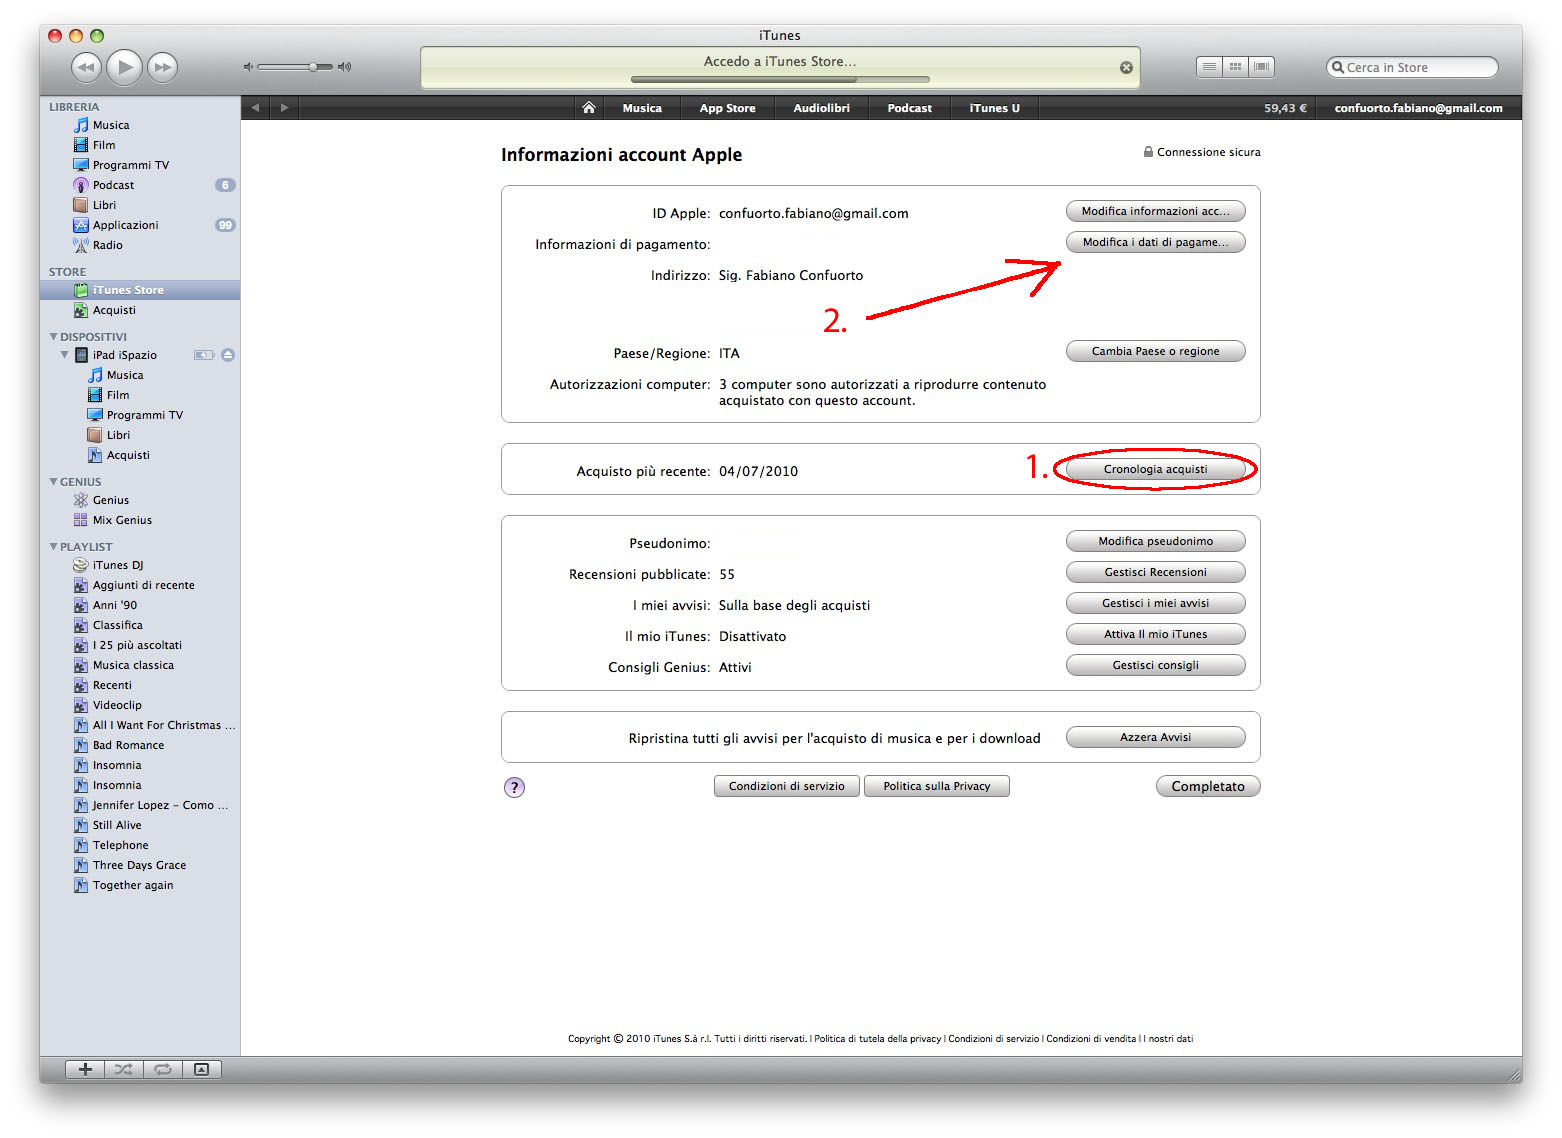The width and height of the screenshot is (1562, 1138).
Task: Go back in the store navigation
Action: coord(255,108)
